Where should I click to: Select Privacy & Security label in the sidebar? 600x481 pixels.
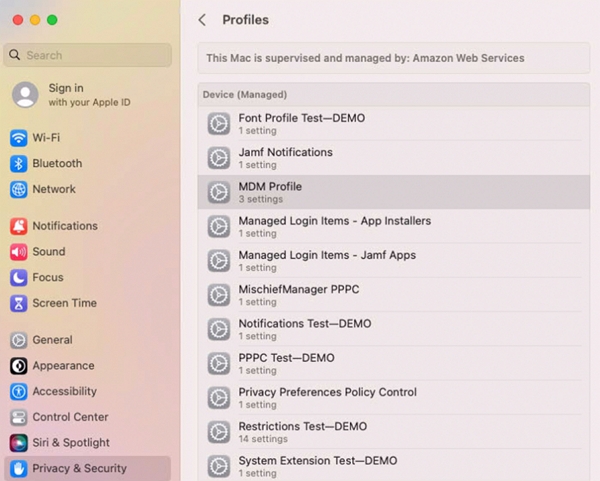point(79,468)
